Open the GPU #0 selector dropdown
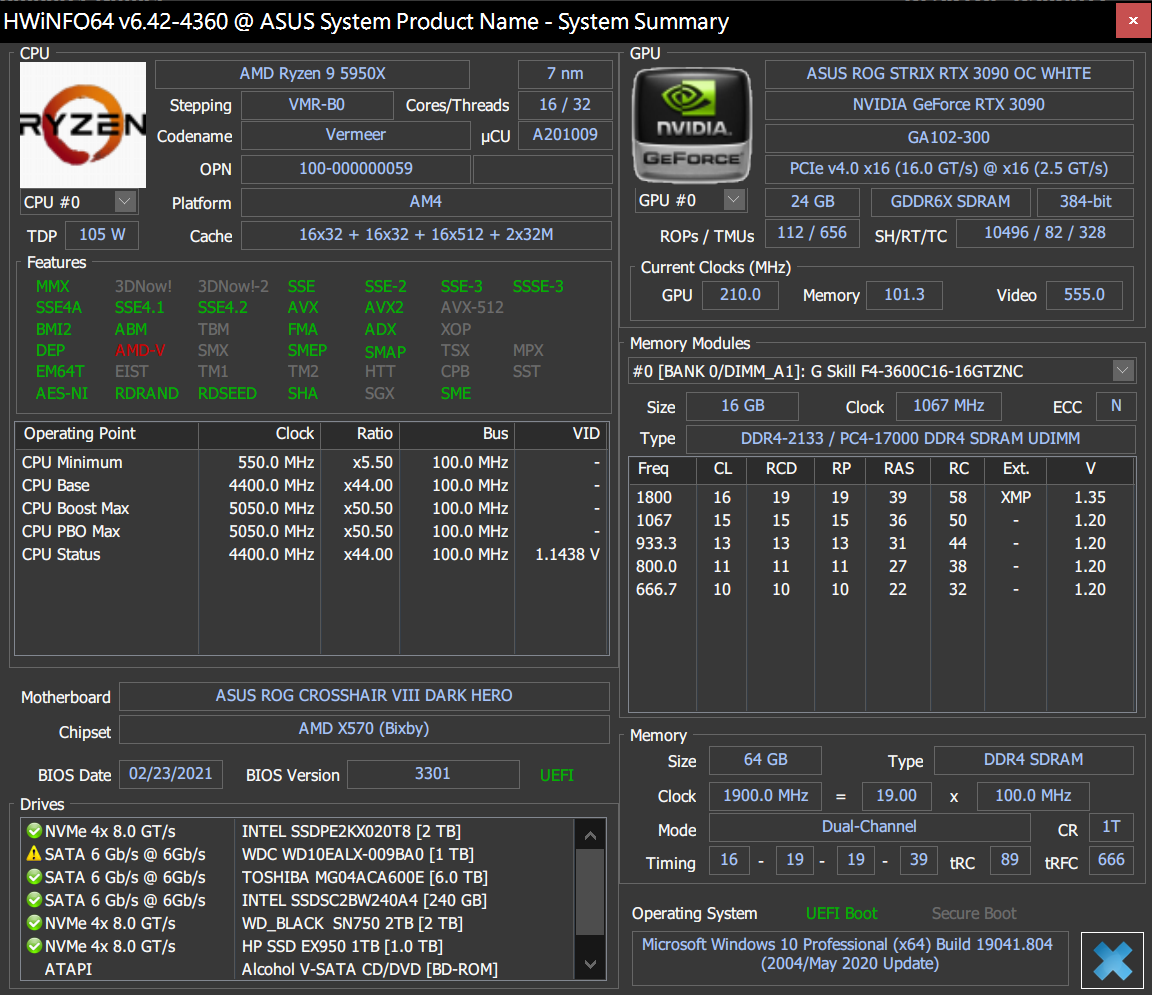This screenshot has height=995, width=1152. click(x=734, y=199)
